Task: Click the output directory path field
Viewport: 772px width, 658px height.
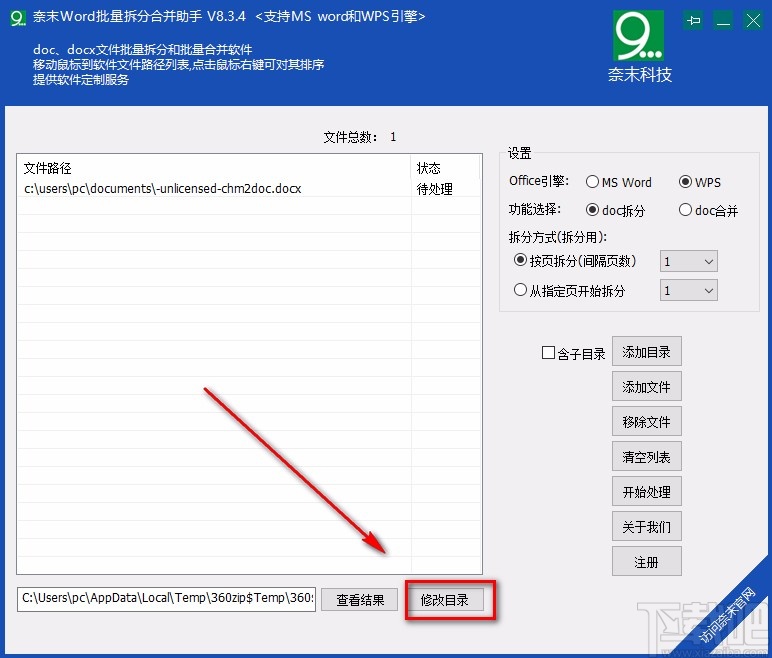Action: (166, 599)
